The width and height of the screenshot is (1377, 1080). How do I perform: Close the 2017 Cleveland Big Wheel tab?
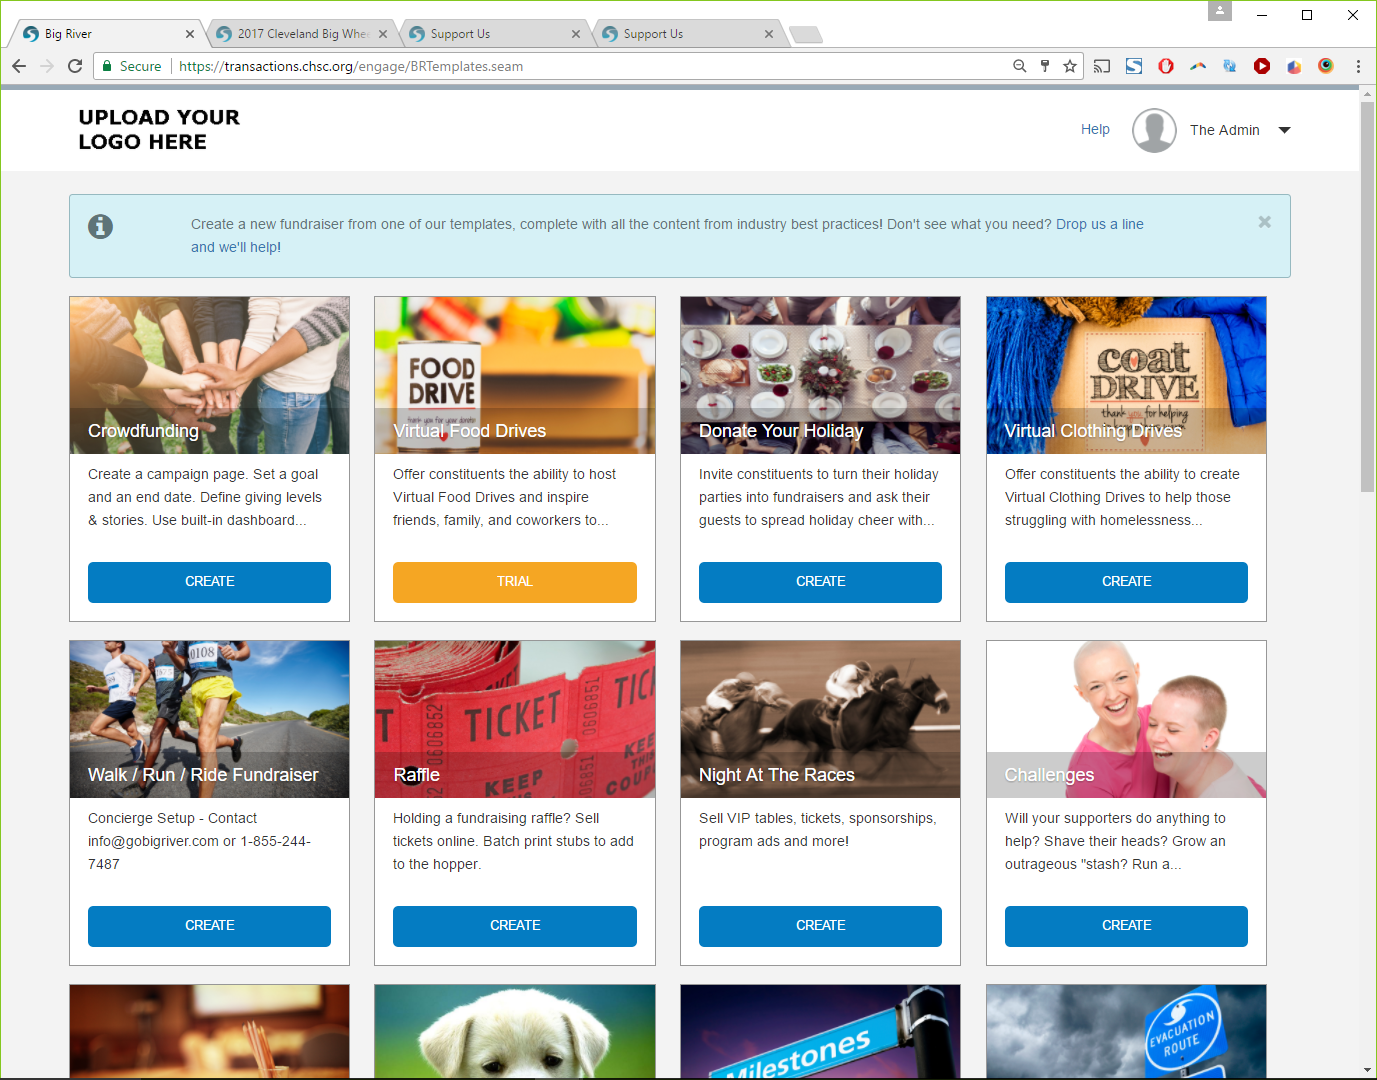383,34
